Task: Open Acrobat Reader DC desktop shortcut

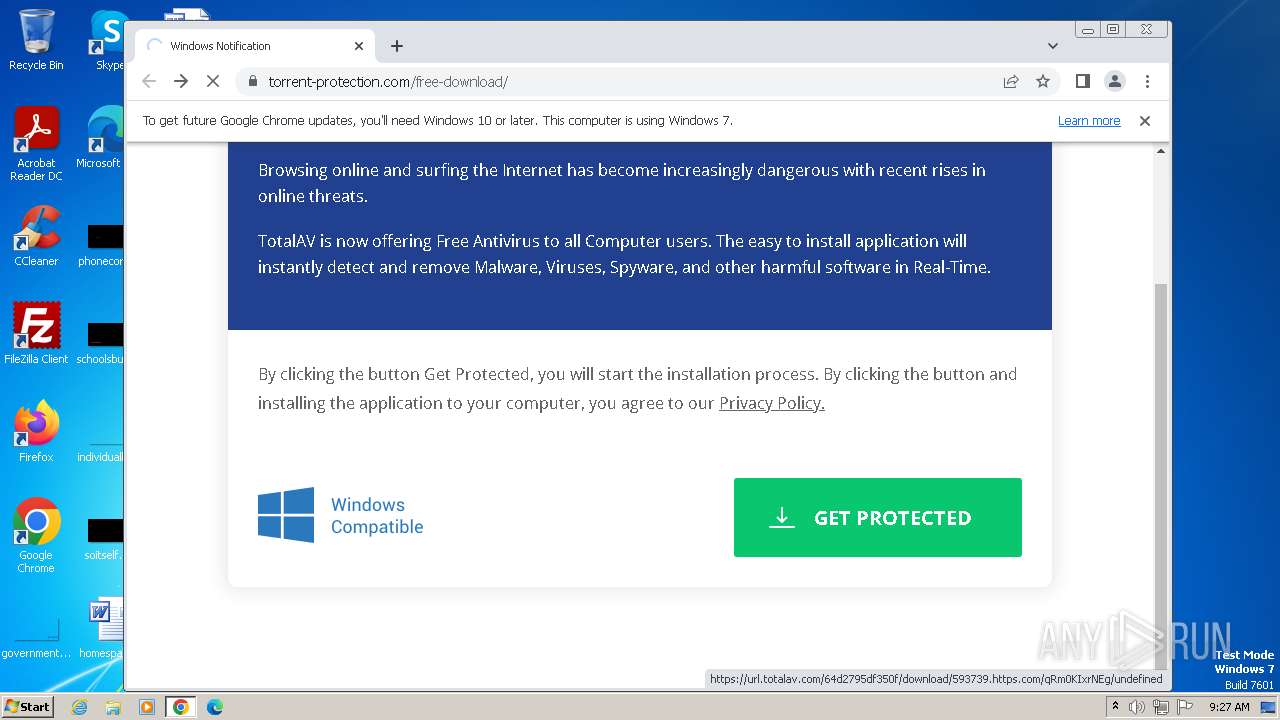Action: (36, 145)
